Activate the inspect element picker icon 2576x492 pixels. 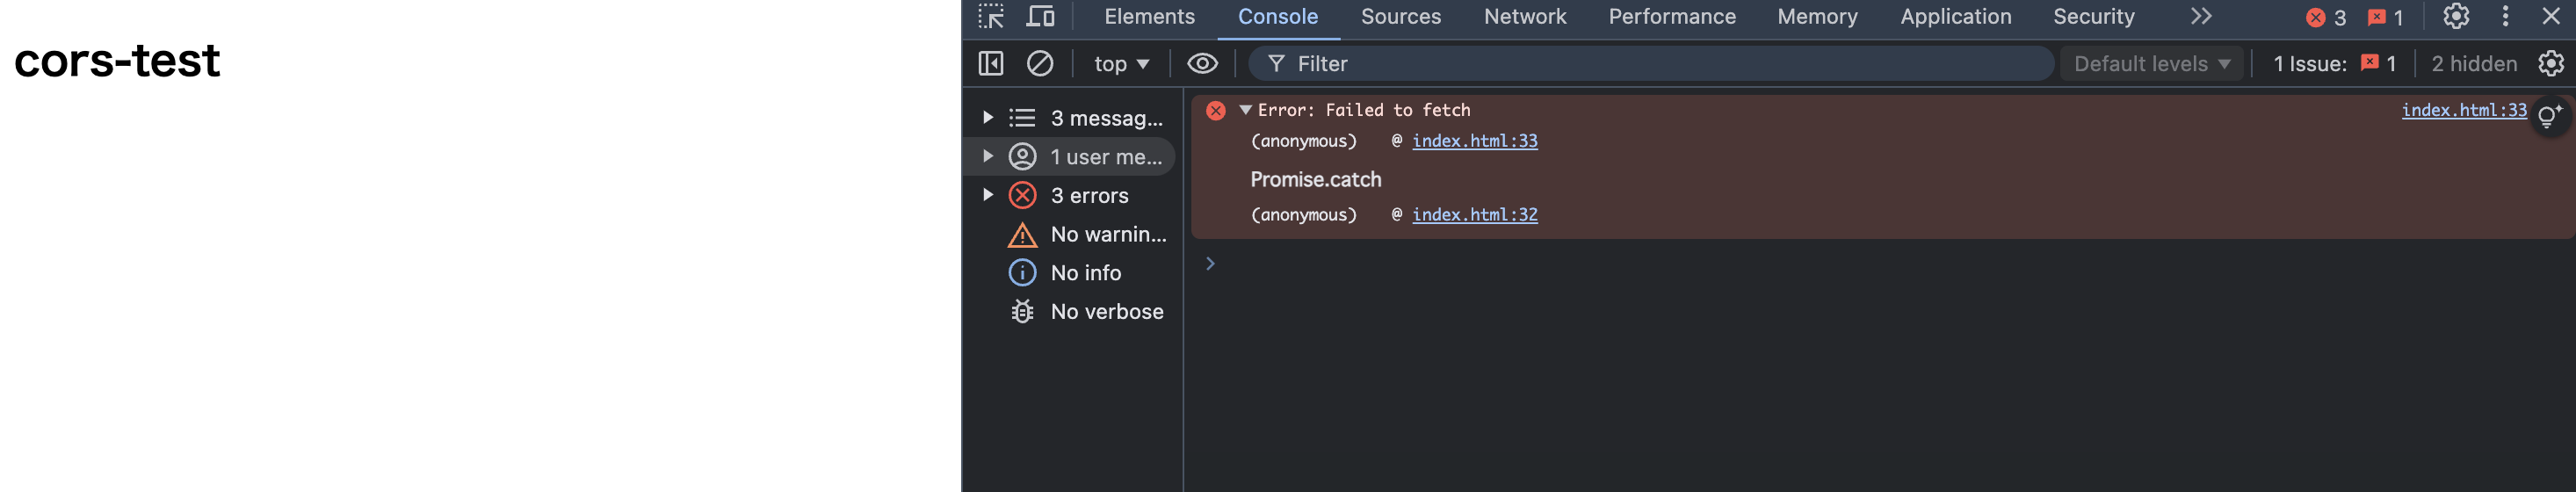point(990,17)
